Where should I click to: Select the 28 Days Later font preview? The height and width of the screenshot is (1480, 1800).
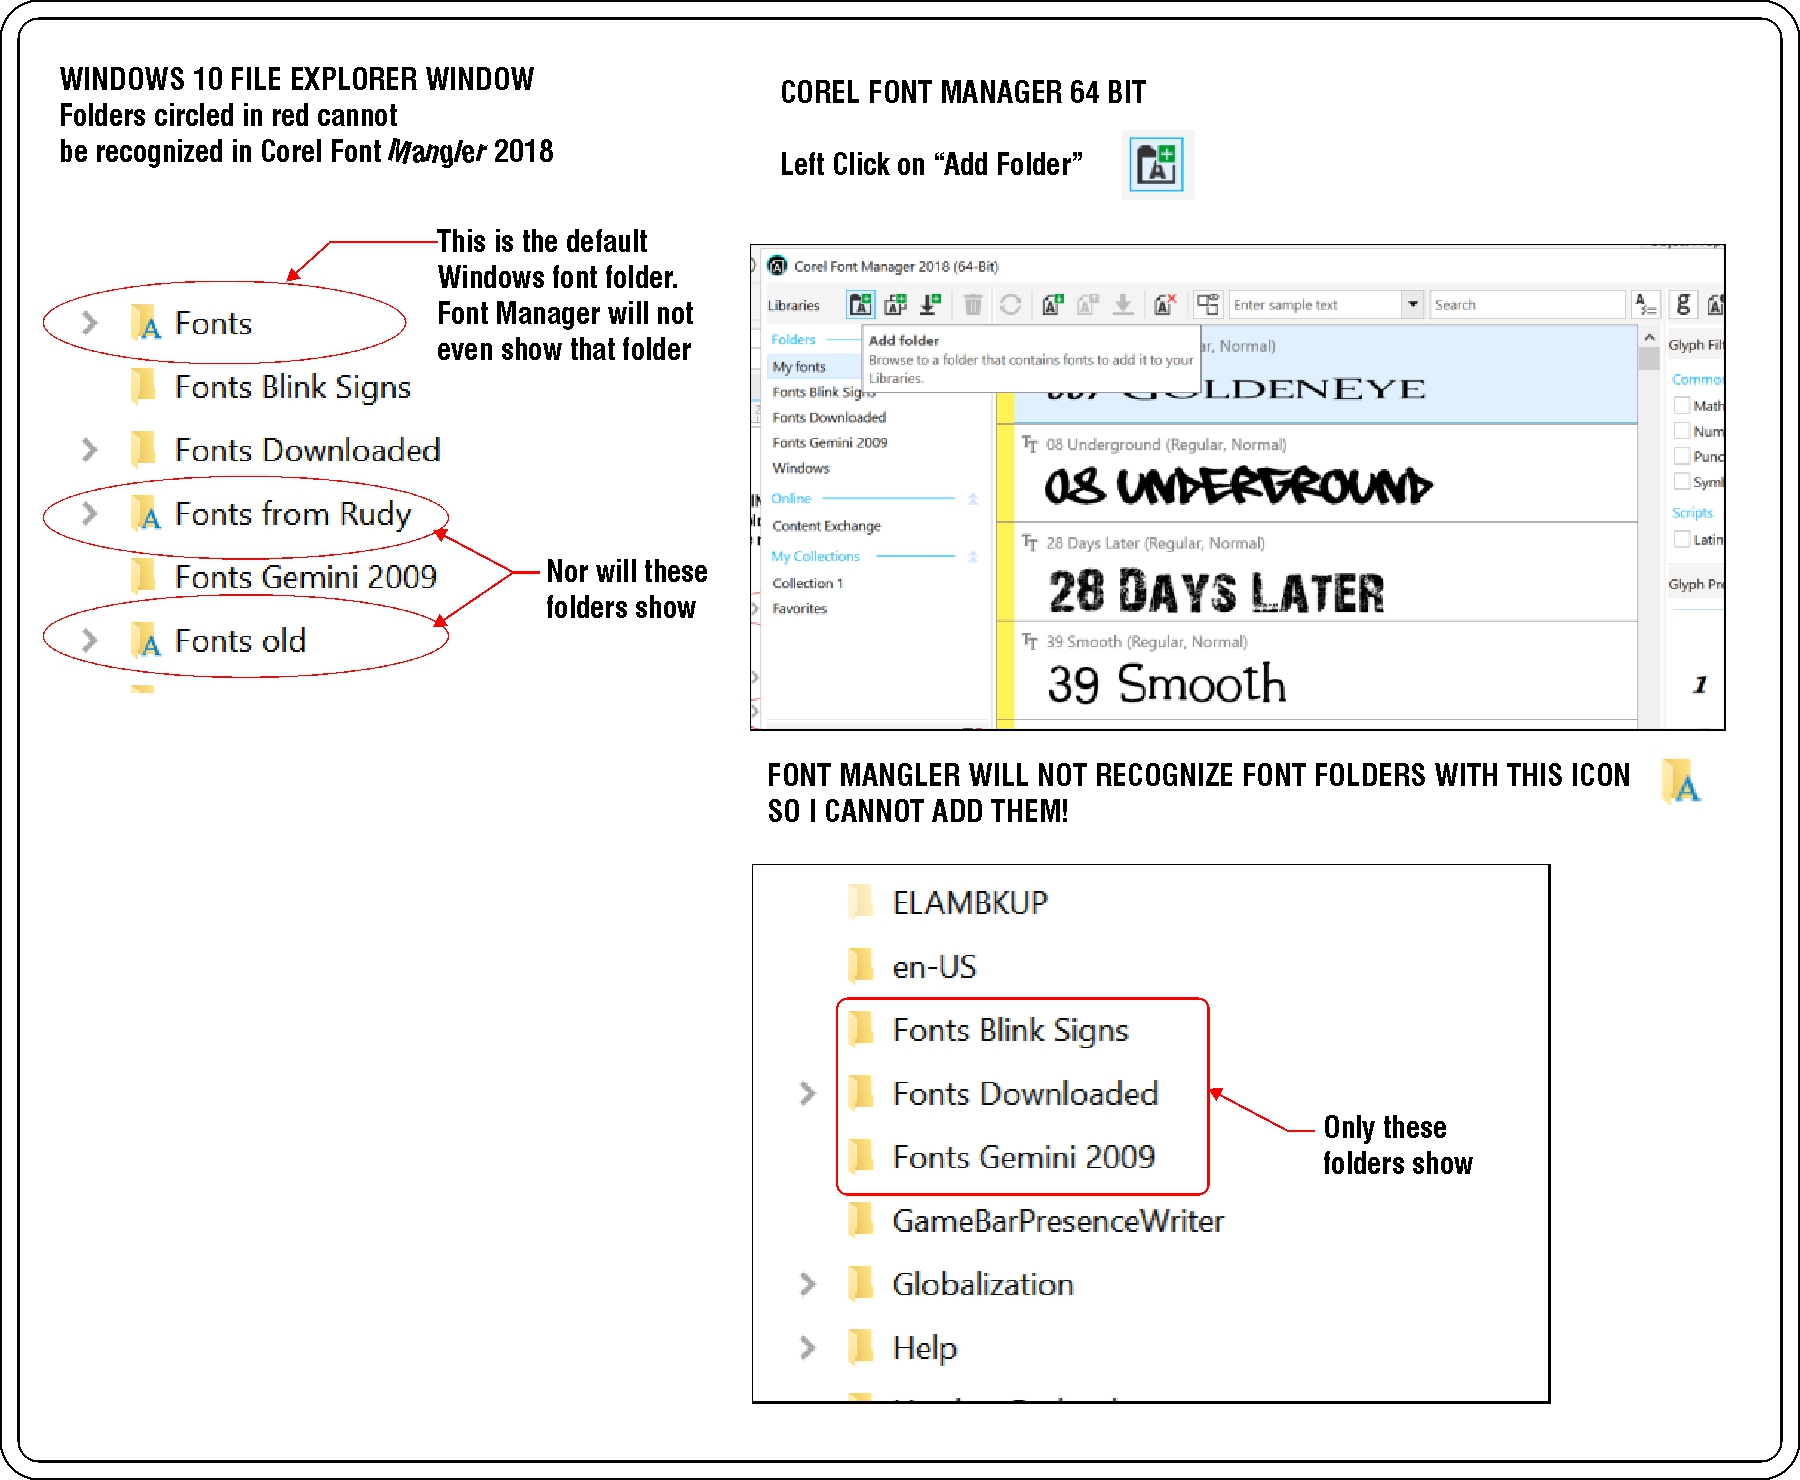pos(1316,572)
